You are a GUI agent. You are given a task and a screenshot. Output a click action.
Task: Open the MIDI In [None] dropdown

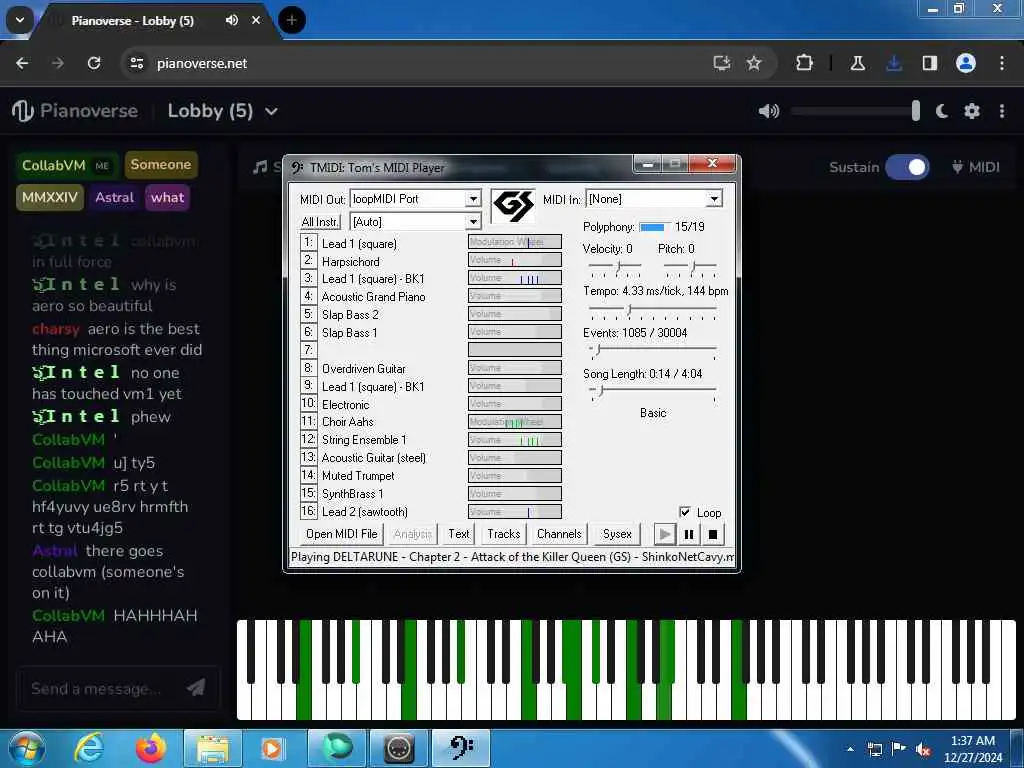click(714, 199)
